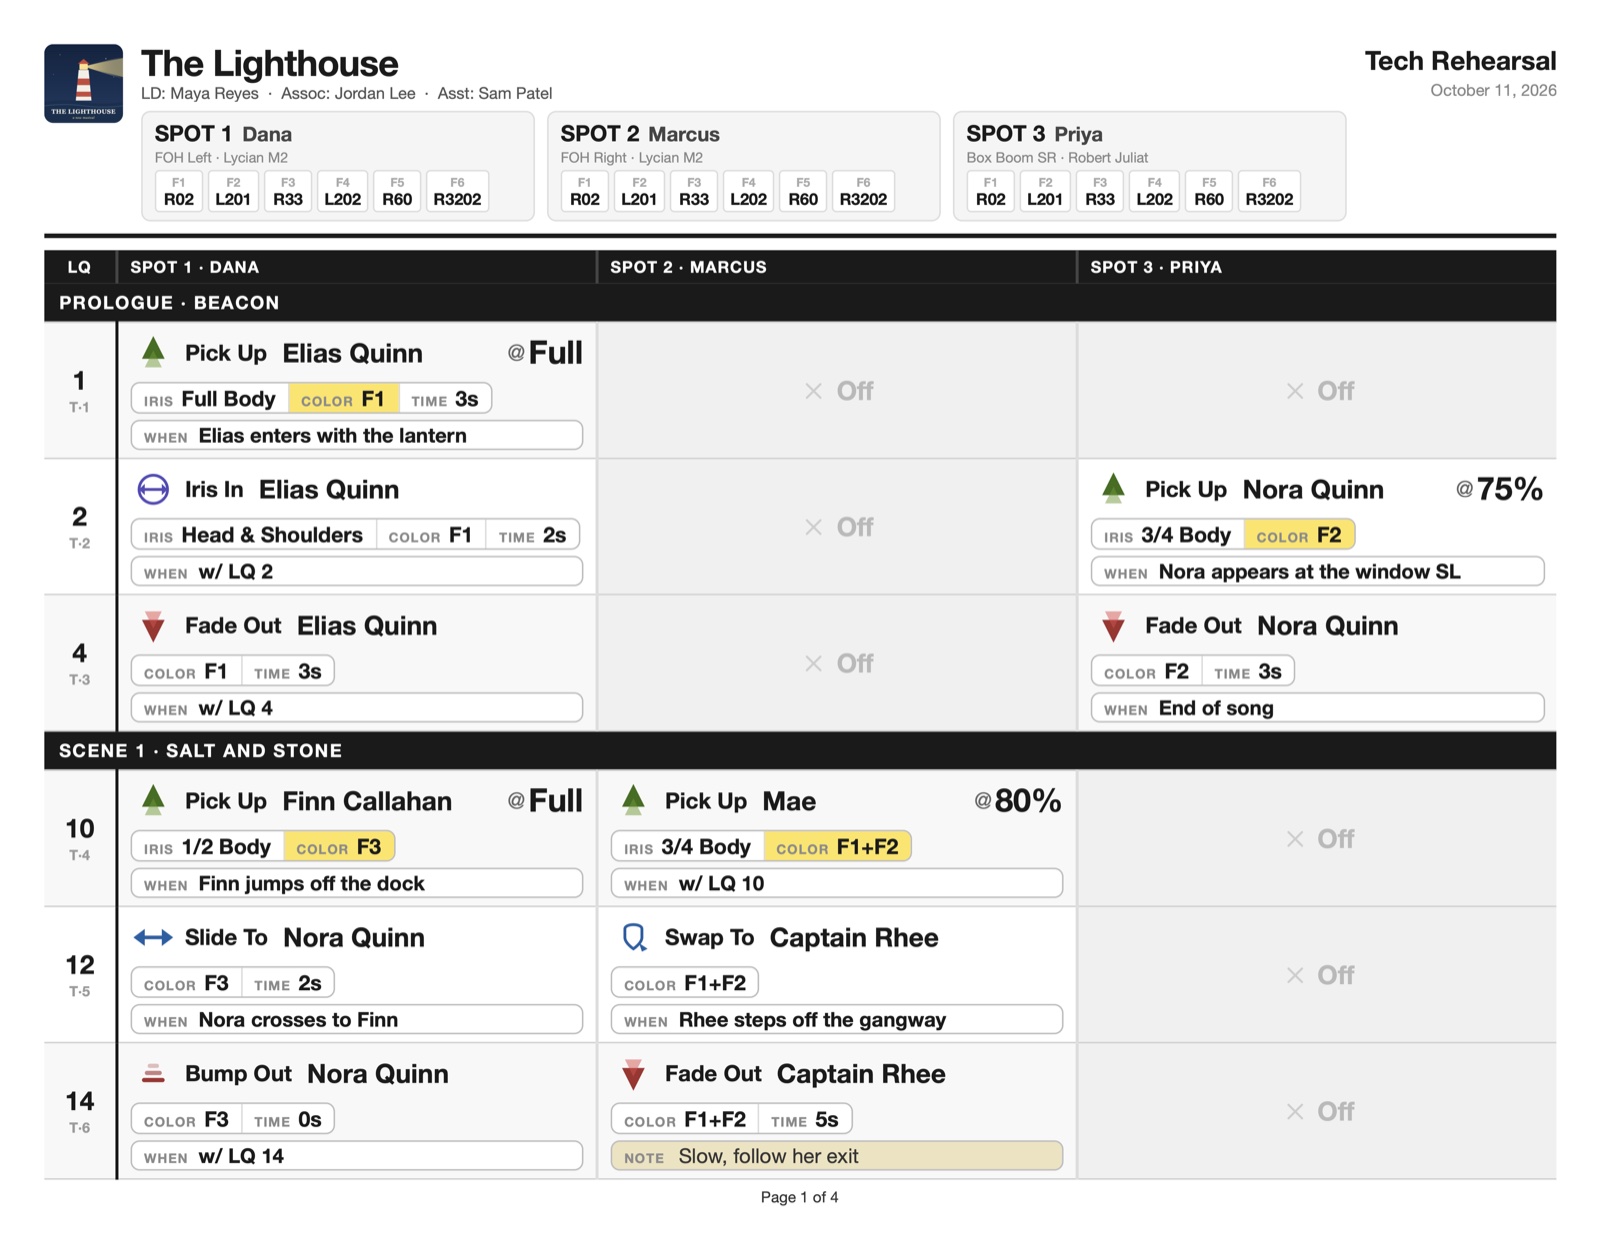The width and height of the screenshot is (1600, 1236).
Task: Click the Off X in Spot 2 cue 1
Action: click(814, 391)
